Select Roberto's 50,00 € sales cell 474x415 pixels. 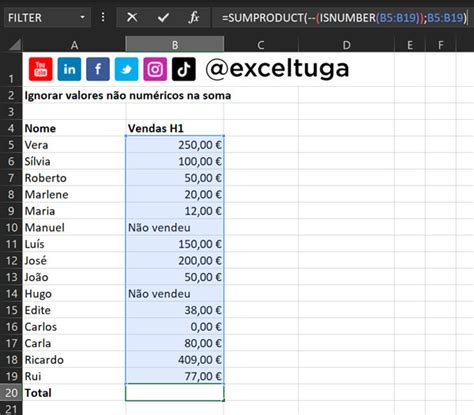[x=175, y=178]
